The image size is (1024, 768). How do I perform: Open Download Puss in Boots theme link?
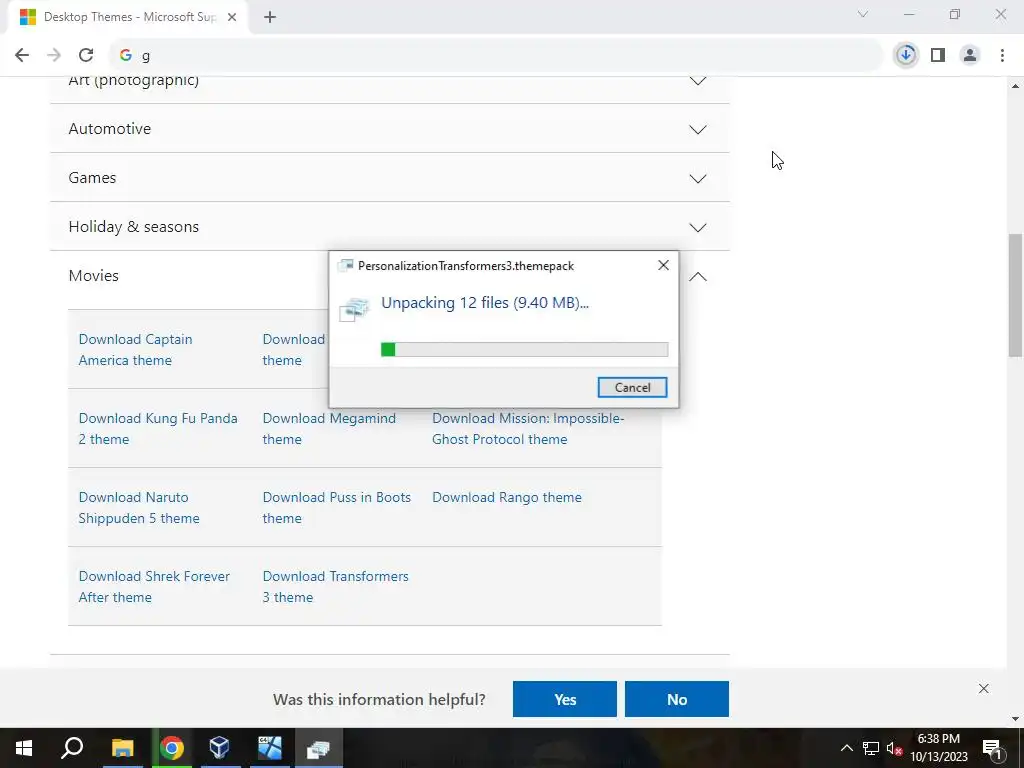pos(337,507)
